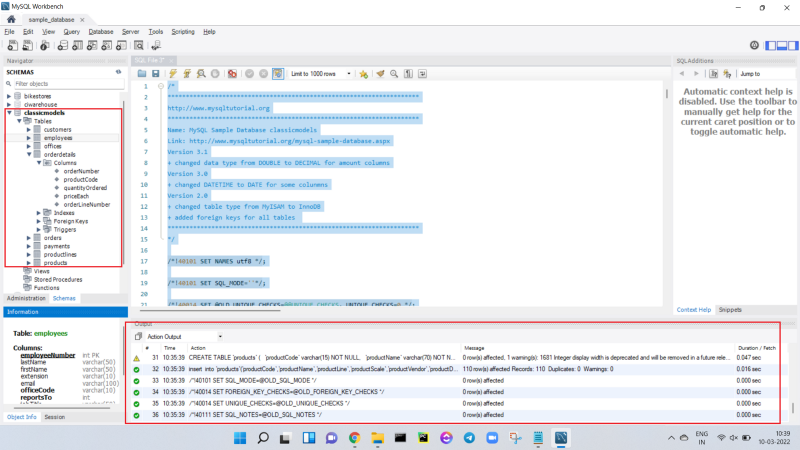800x450 pixels.
Task: Go back in context help navigation
Action: [x=682, y=74]
